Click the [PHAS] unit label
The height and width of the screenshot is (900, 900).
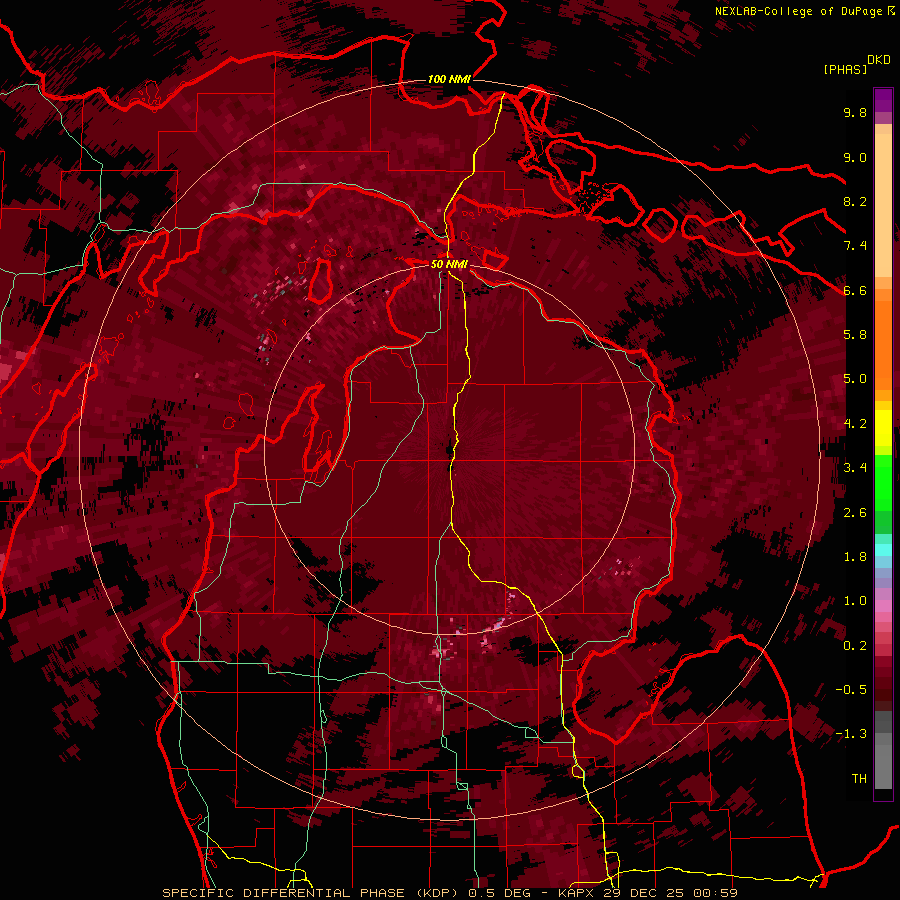pyautogui.click(x=845, y=69)
